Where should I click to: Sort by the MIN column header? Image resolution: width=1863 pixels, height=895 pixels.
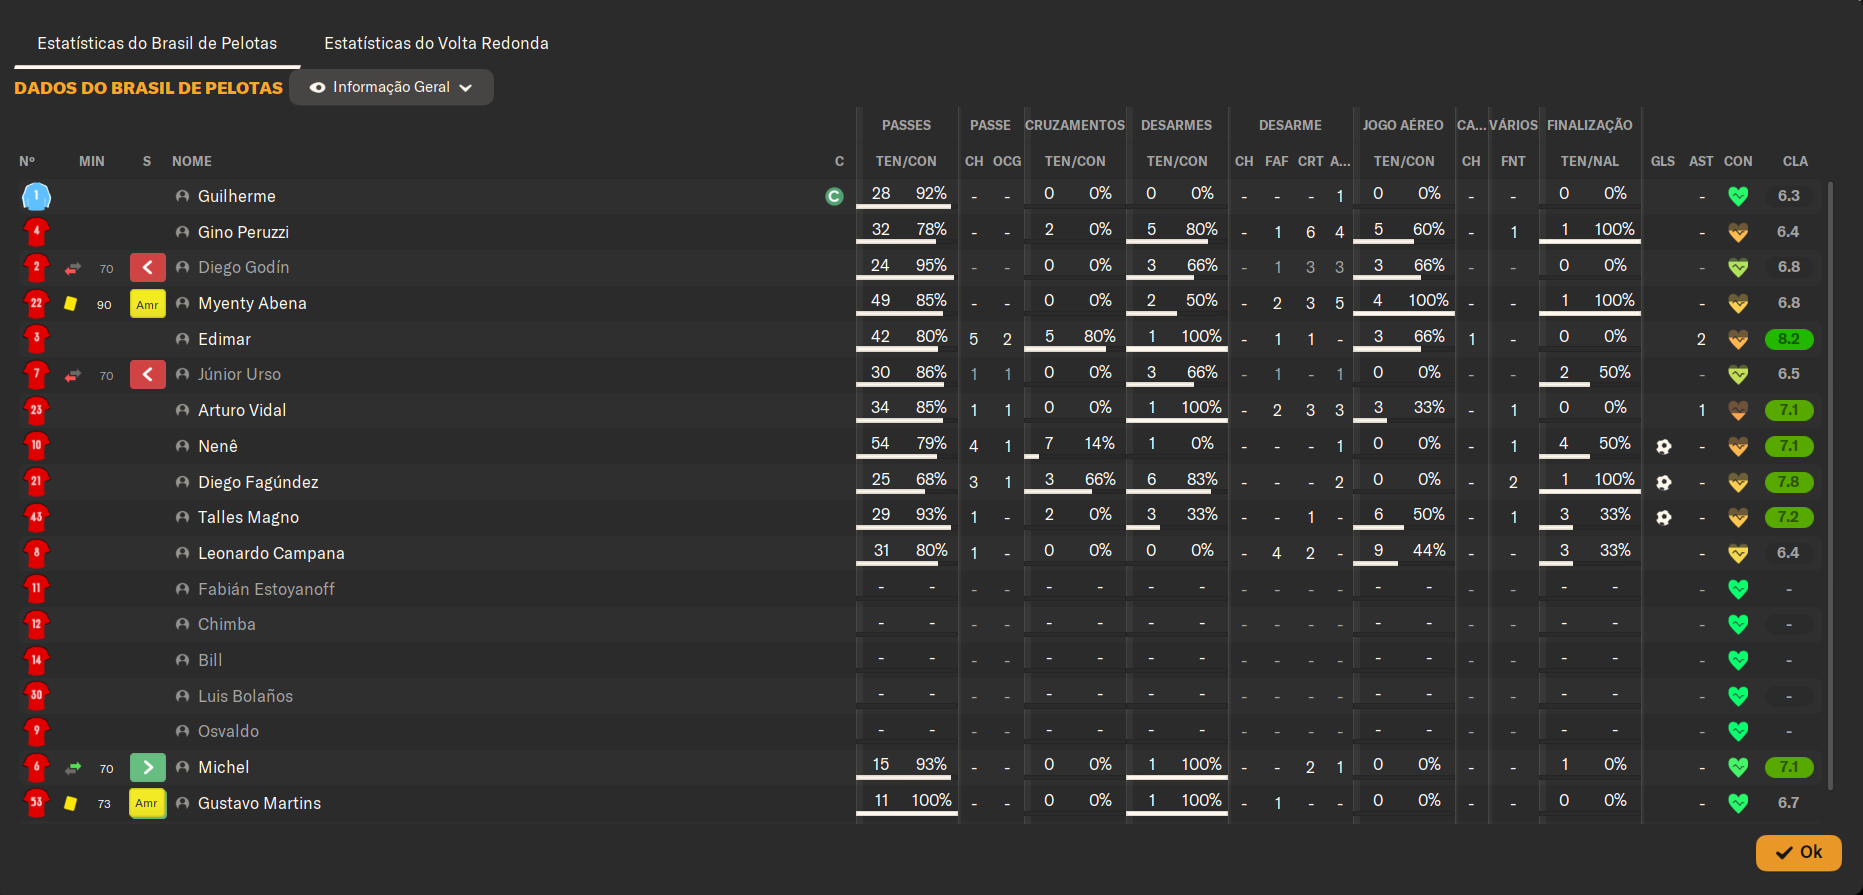click(92, 161)
